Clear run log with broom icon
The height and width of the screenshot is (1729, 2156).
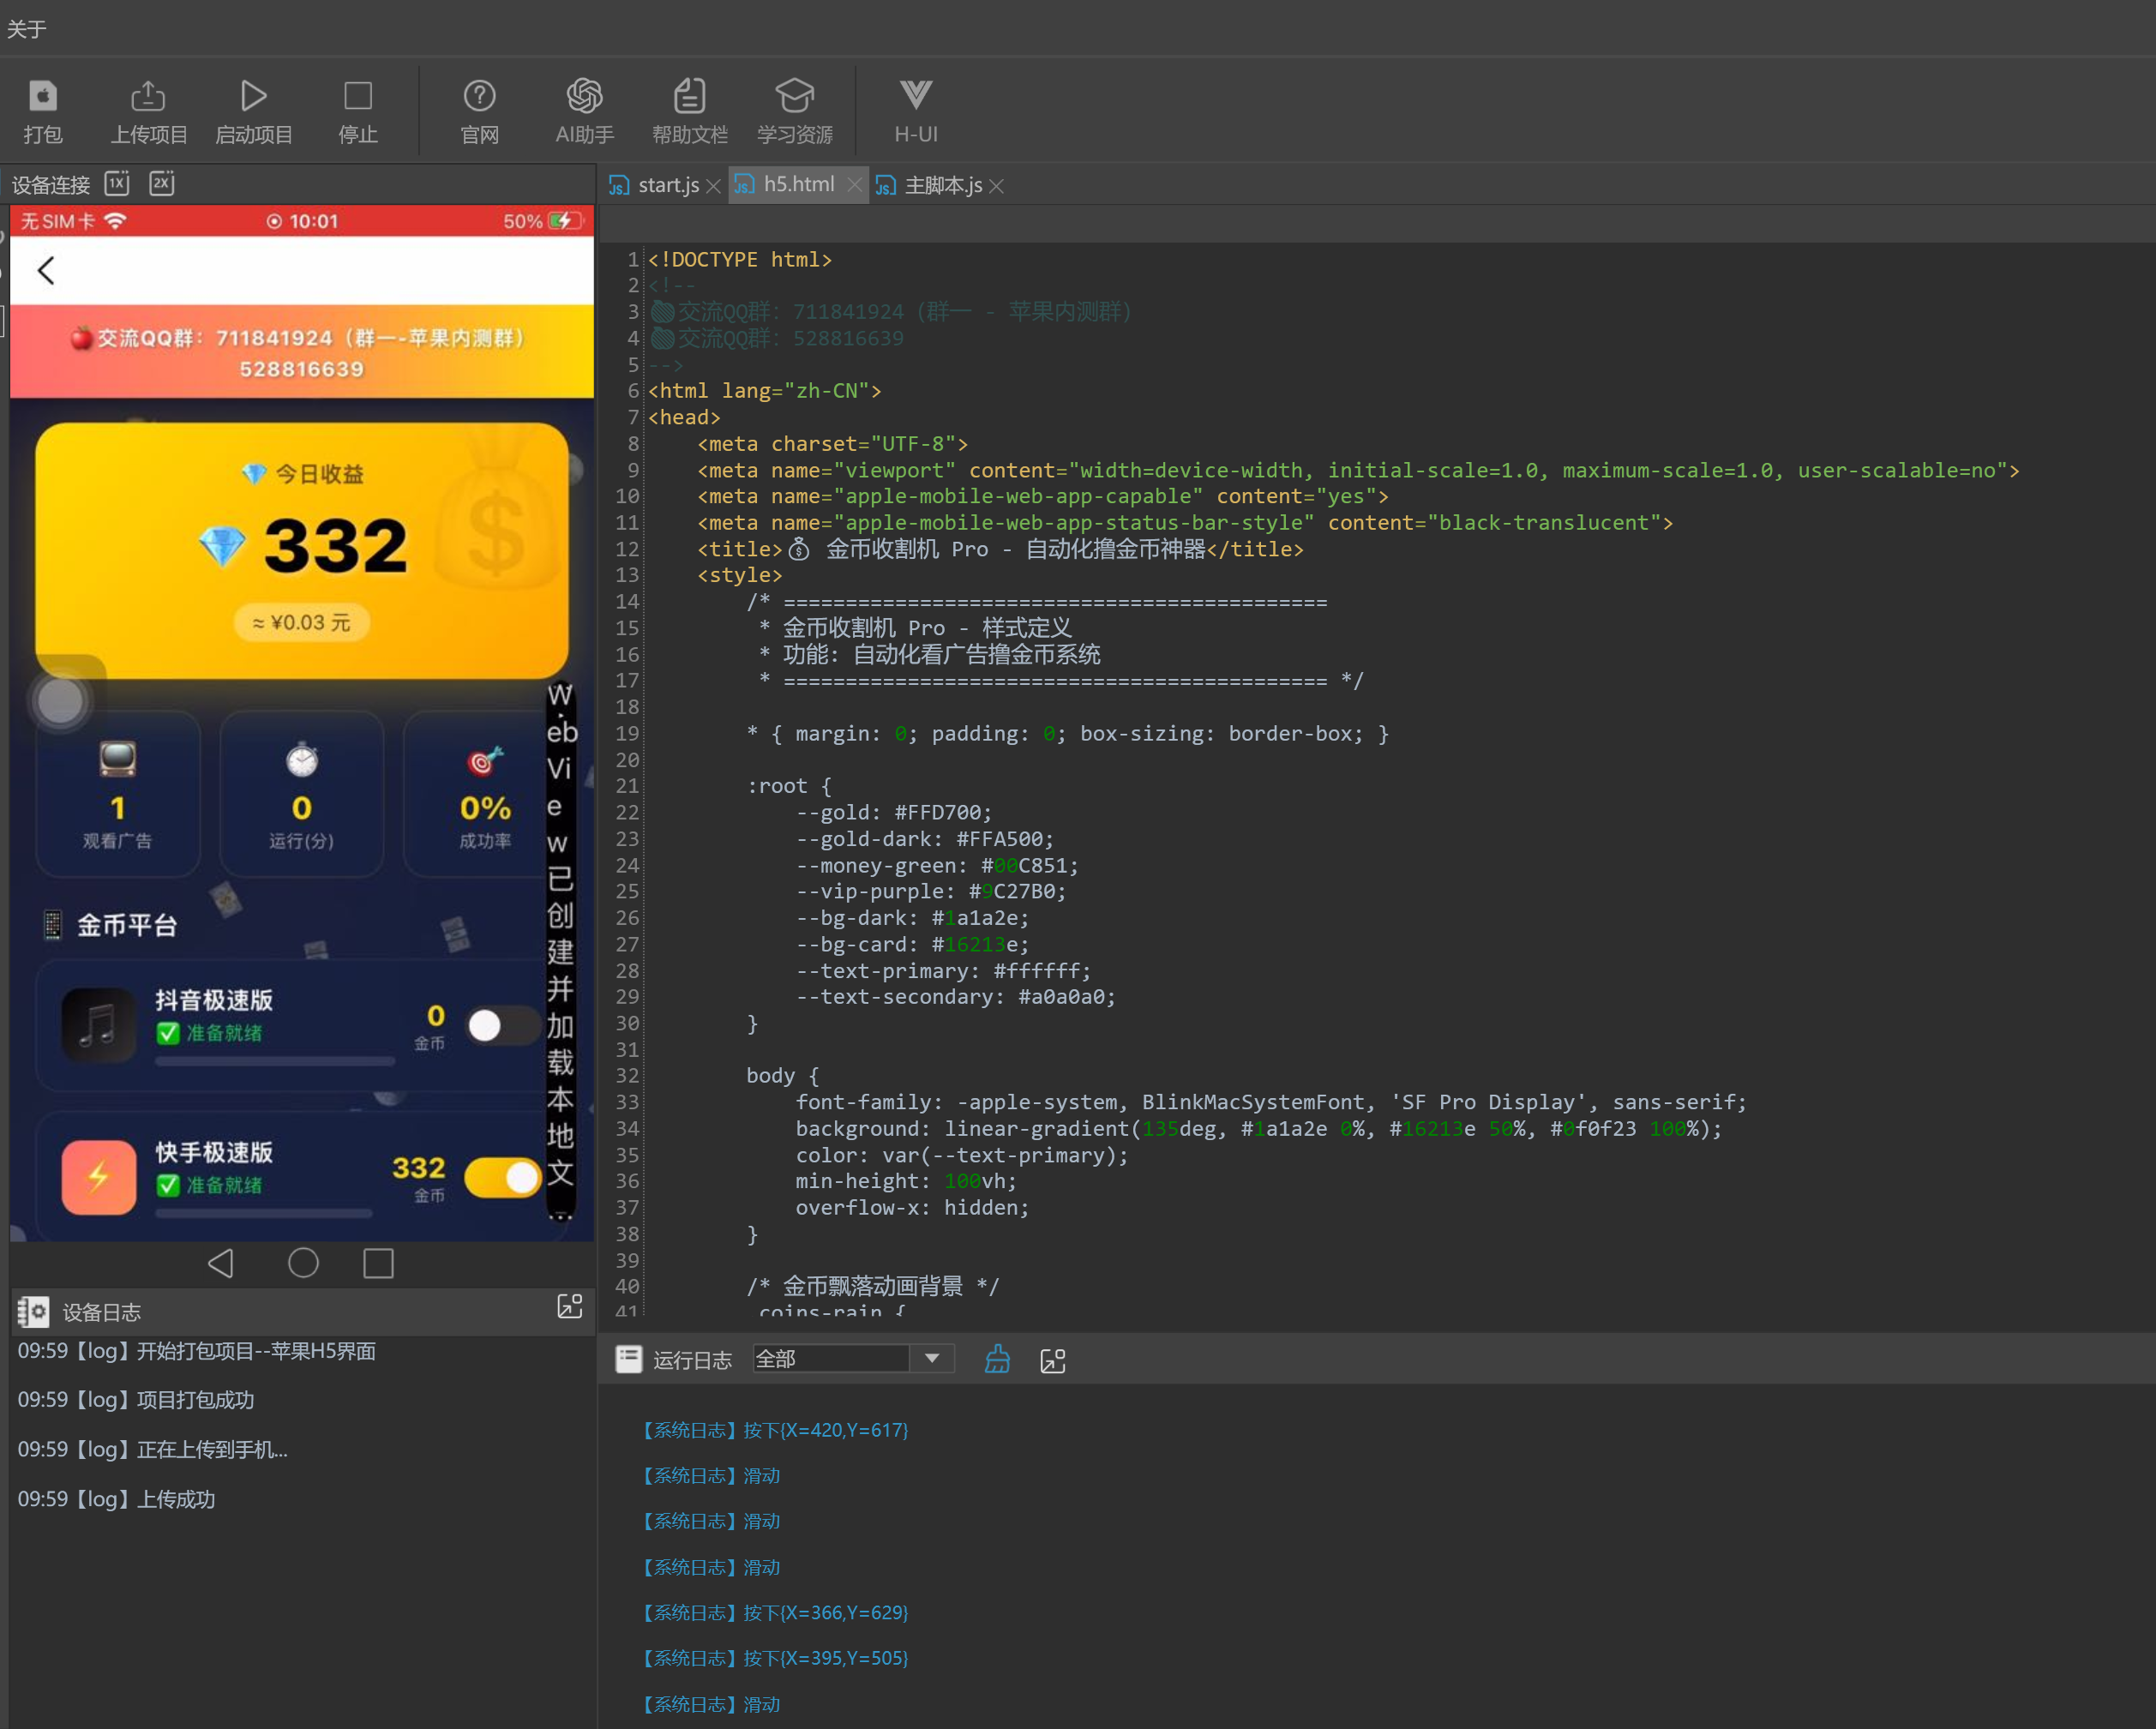(x=997, y=1360)
